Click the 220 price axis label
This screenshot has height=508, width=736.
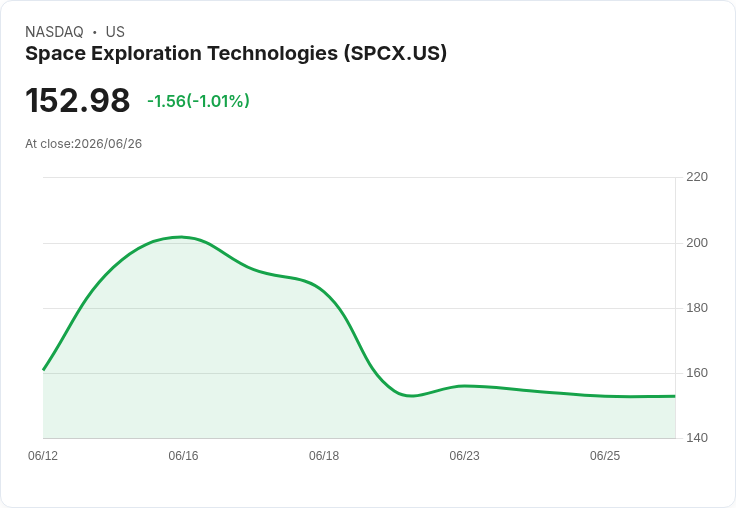click(697, 177)
